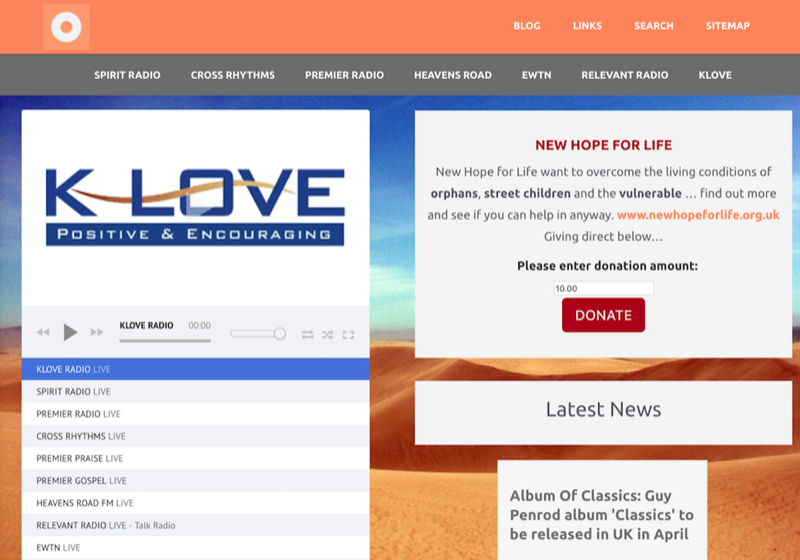Start playback with the play button
The image size is (800, 560).
click(70, 333)
